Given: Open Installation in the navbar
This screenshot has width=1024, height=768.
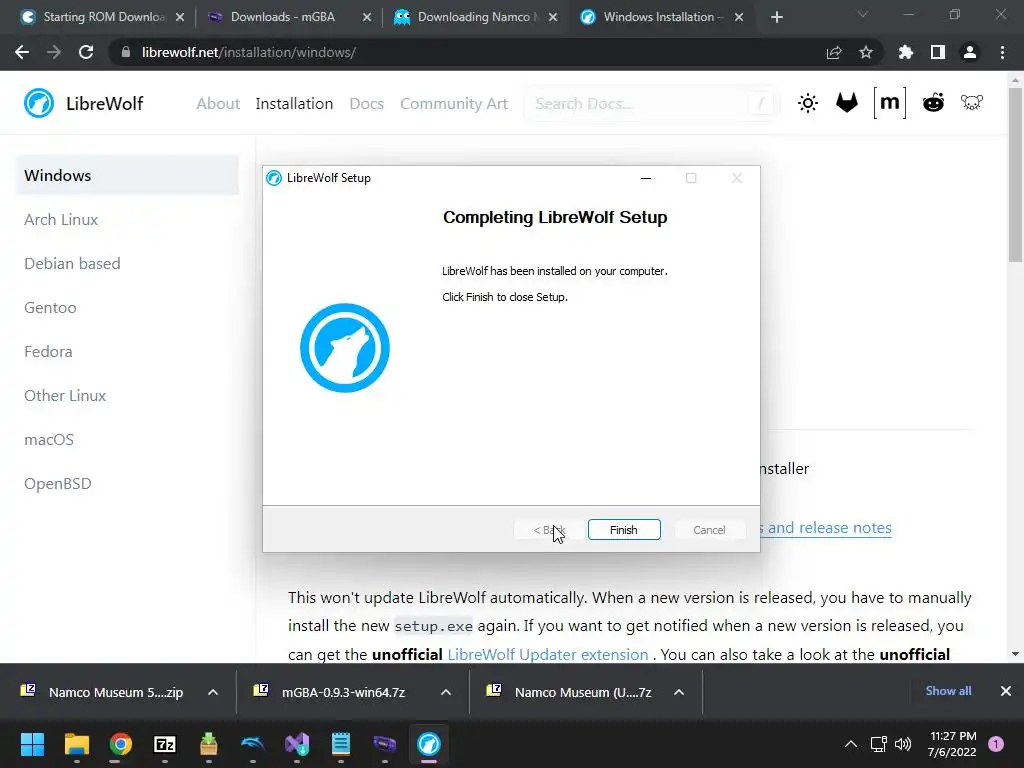Looking at the screenshot, I should pos(294,103).
